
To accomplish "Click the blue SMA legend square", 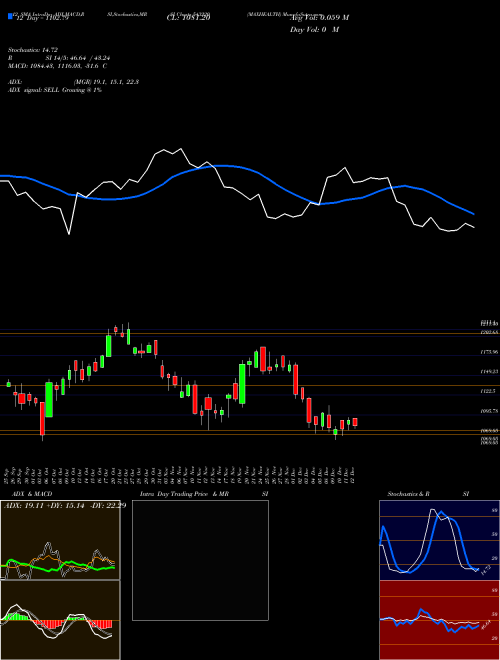I will click(x=10, y=17).
